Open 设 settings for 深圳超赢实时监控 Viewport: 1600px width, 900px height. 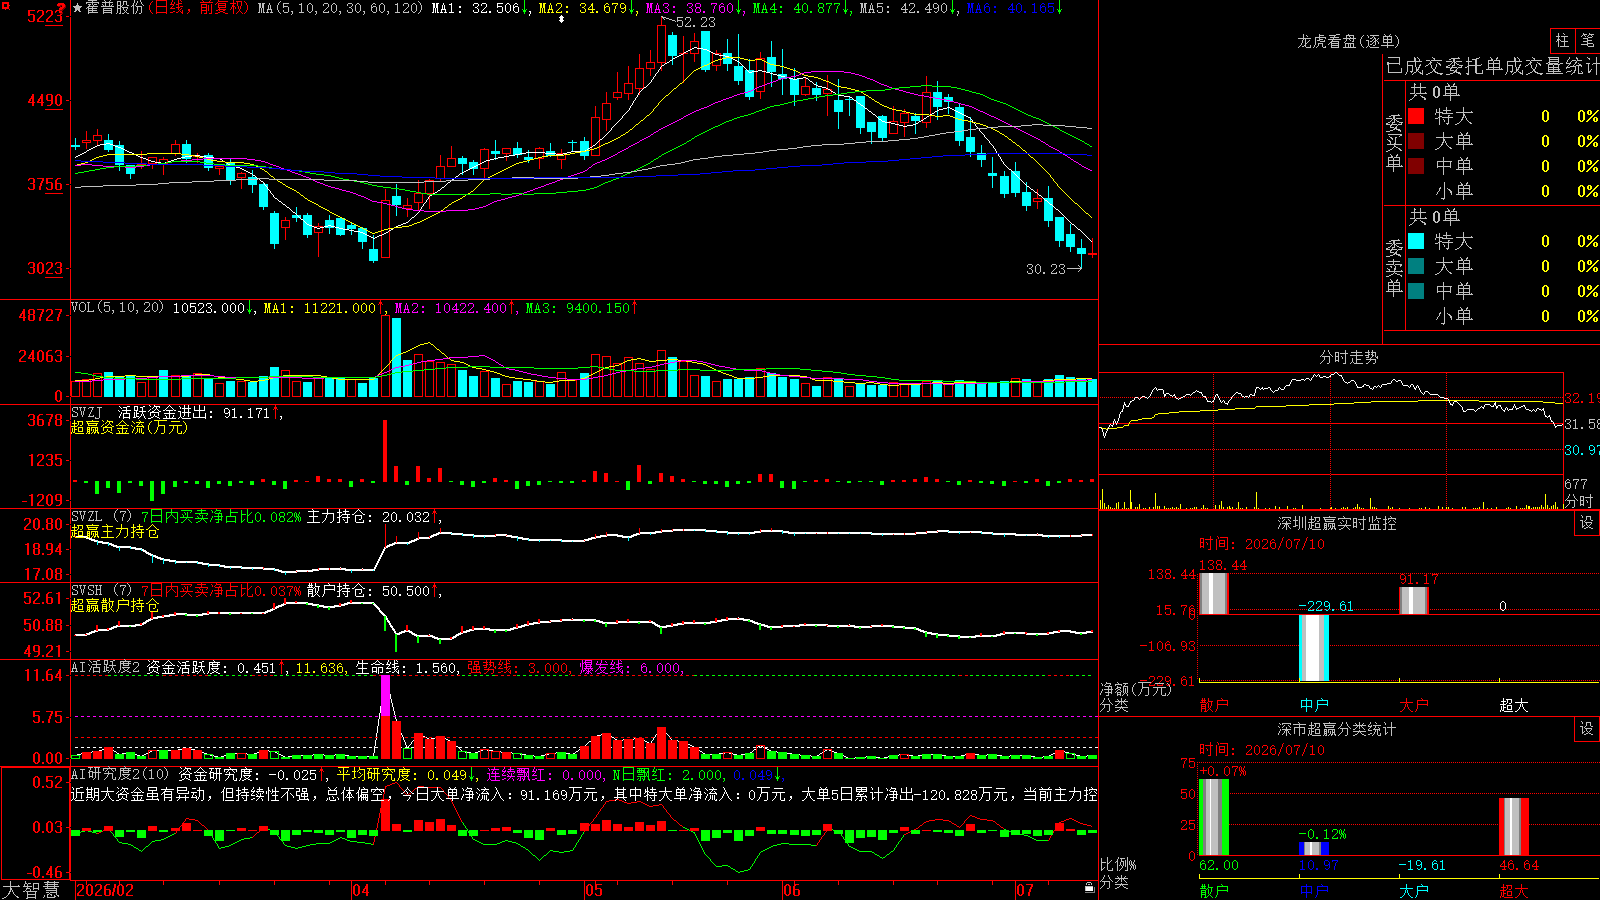coord(1587,523)
